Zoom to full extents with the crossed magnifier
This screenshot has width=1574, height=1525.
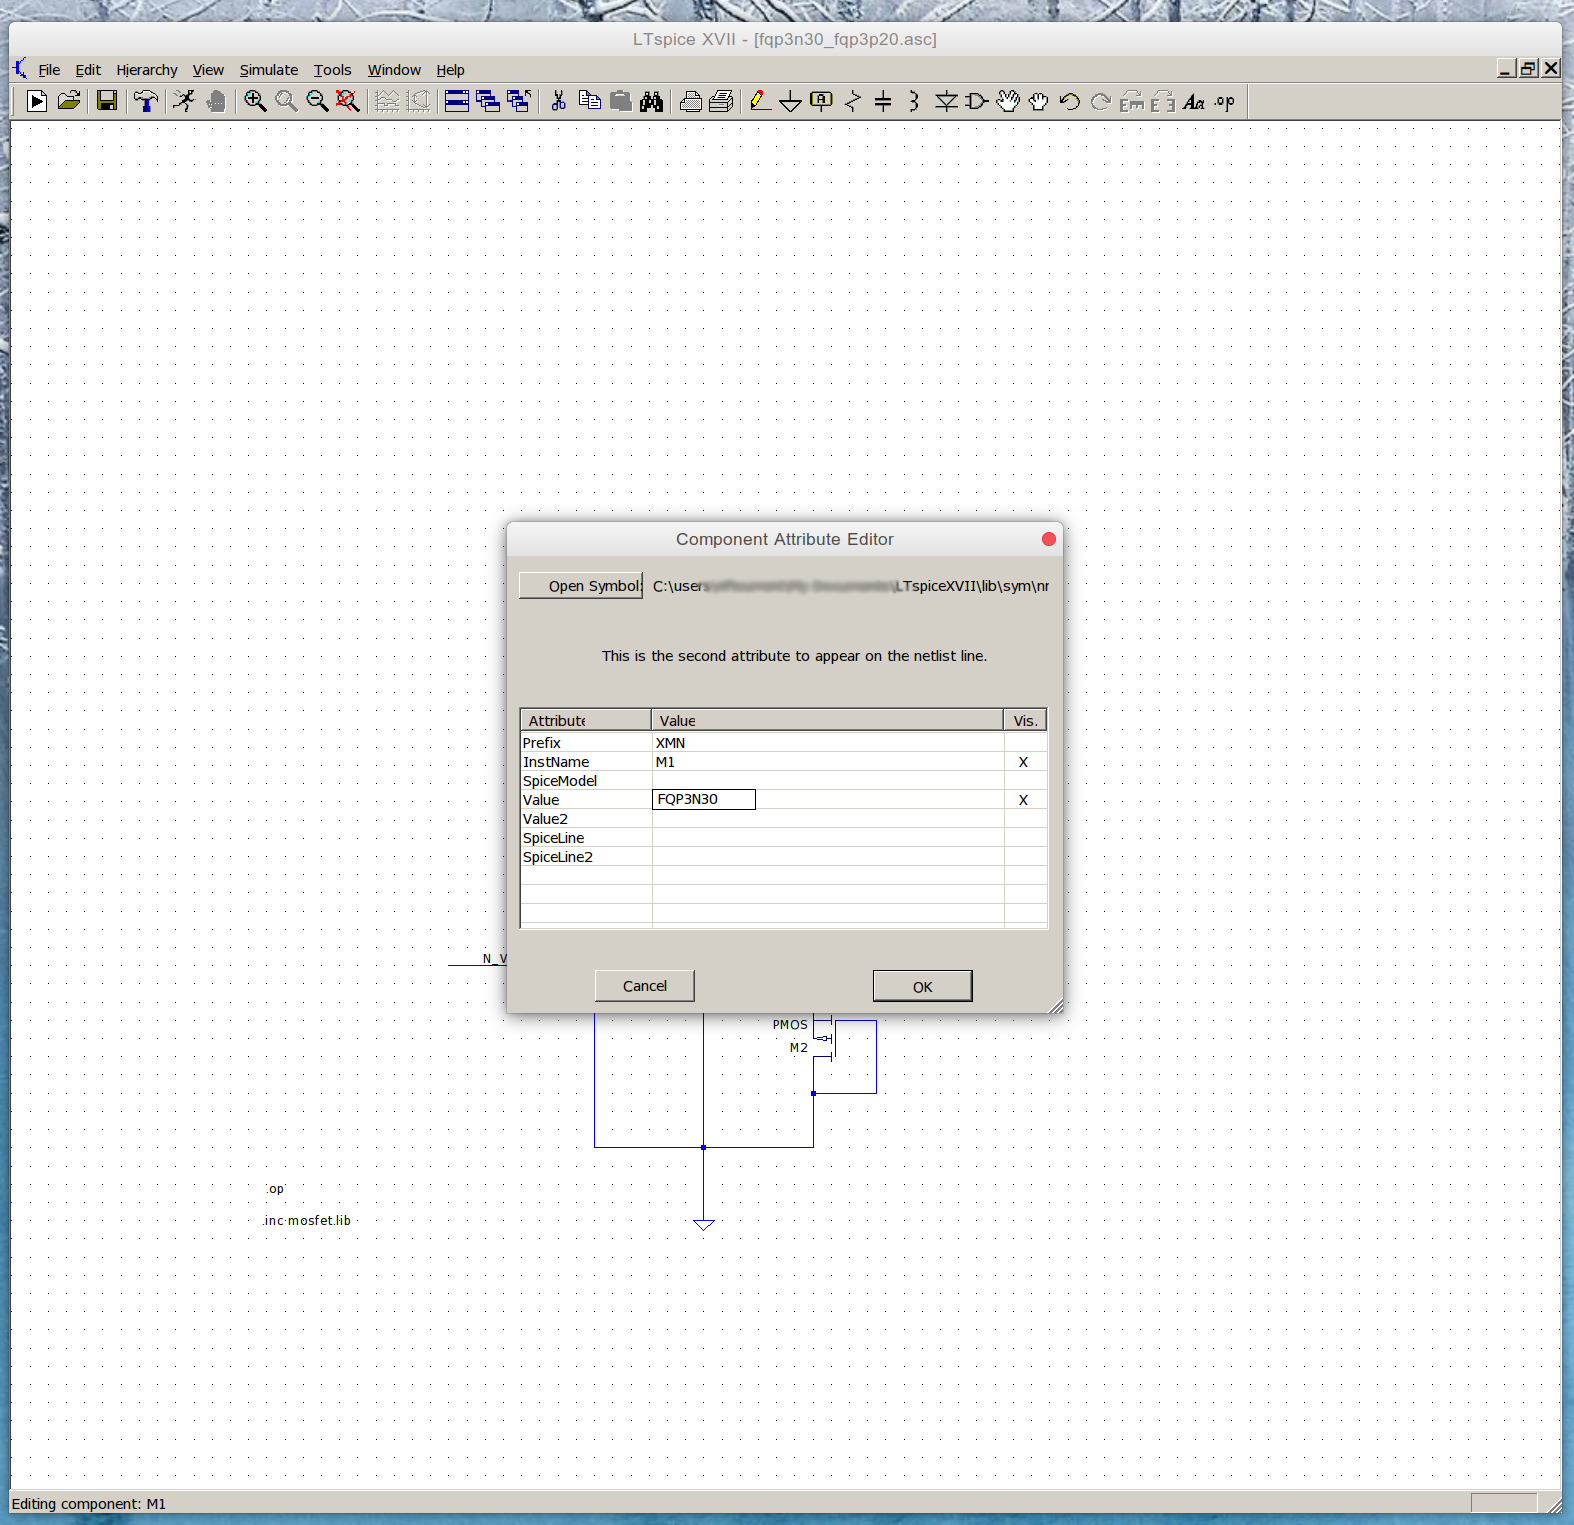pyautogui.click(x=347, y=101)
